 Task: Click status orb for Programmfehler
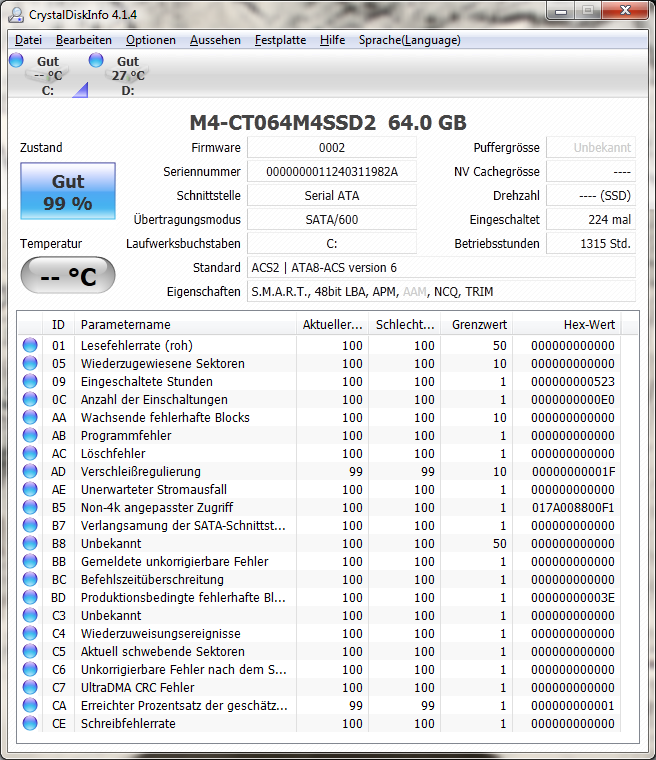[x=30, y=435]
